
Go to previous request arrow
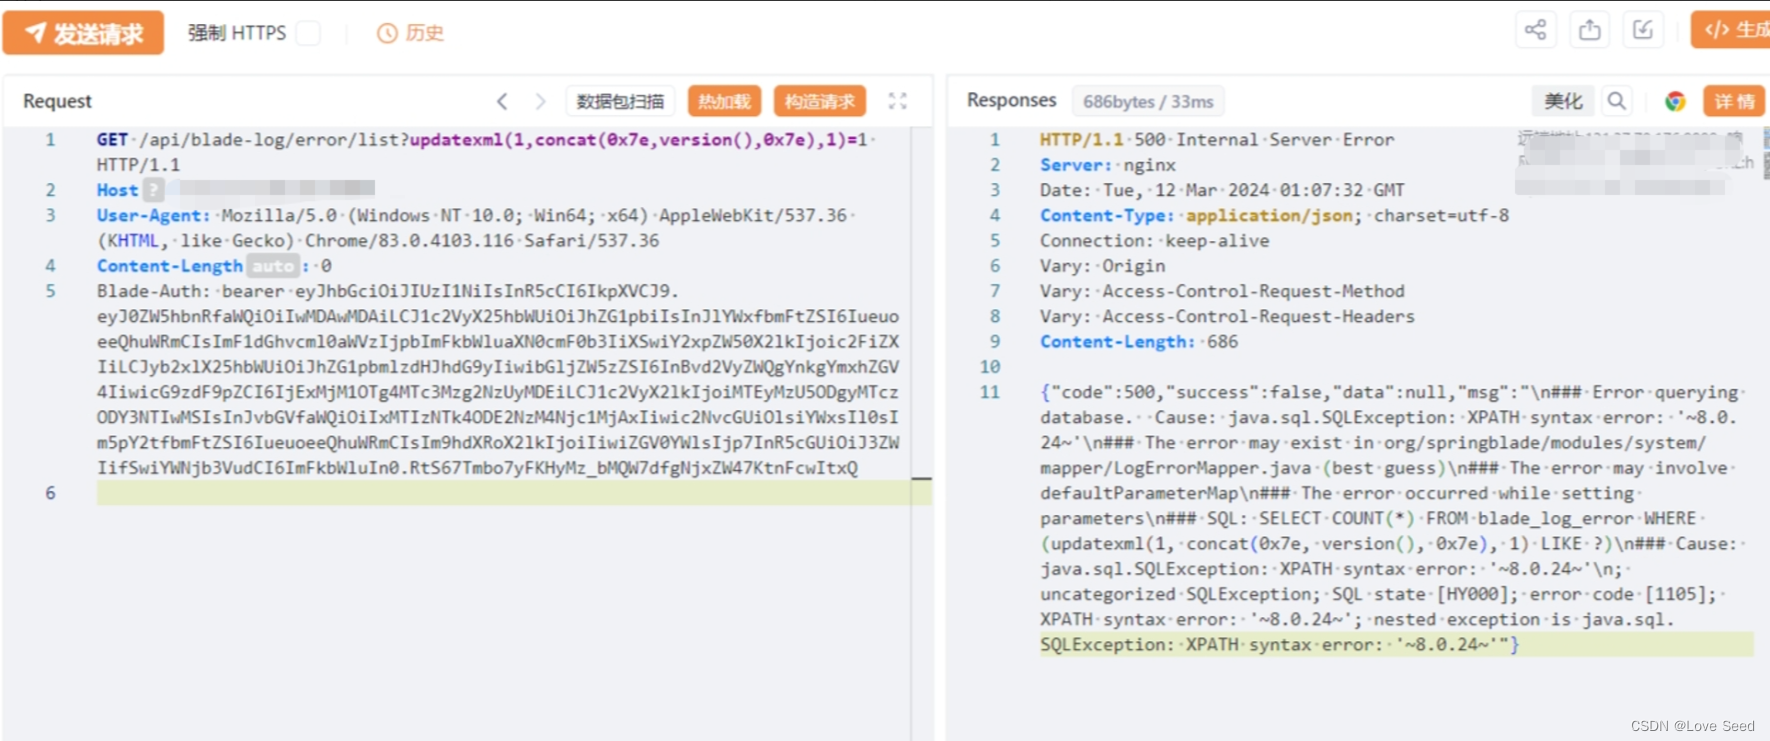502,101
